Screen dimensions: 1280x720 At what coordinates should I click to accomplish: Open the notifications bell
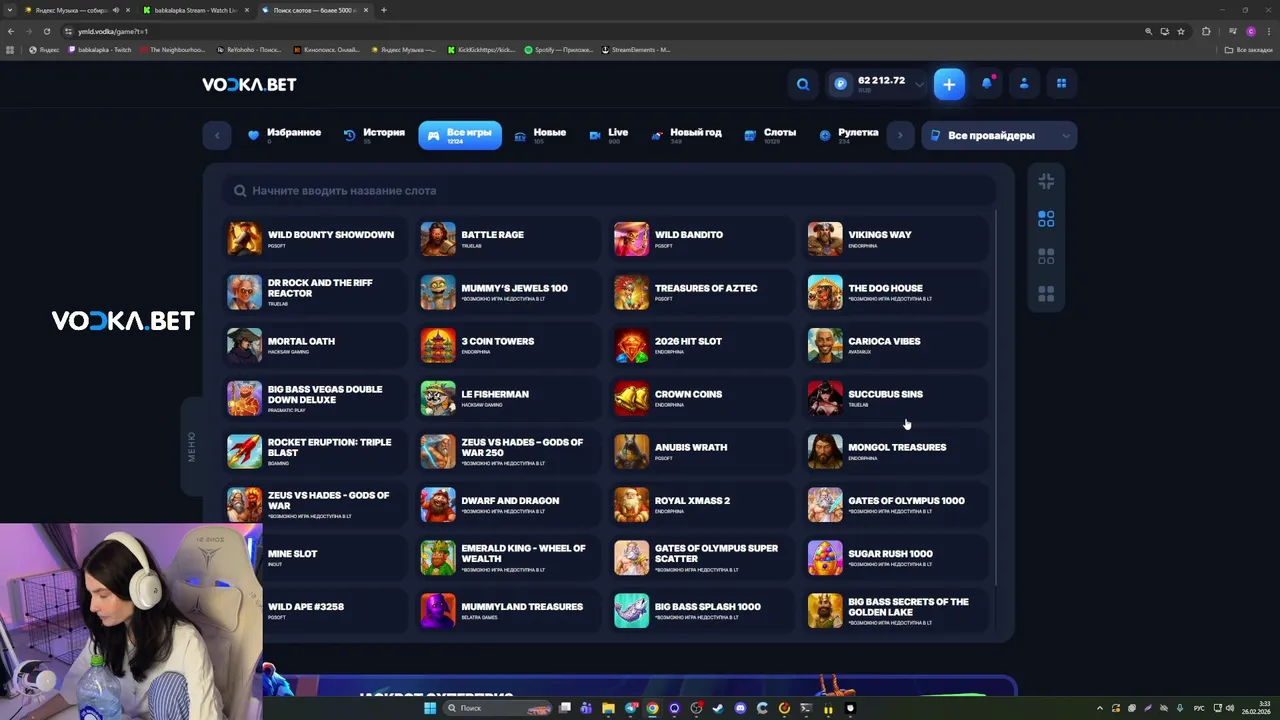click(987, 84)
